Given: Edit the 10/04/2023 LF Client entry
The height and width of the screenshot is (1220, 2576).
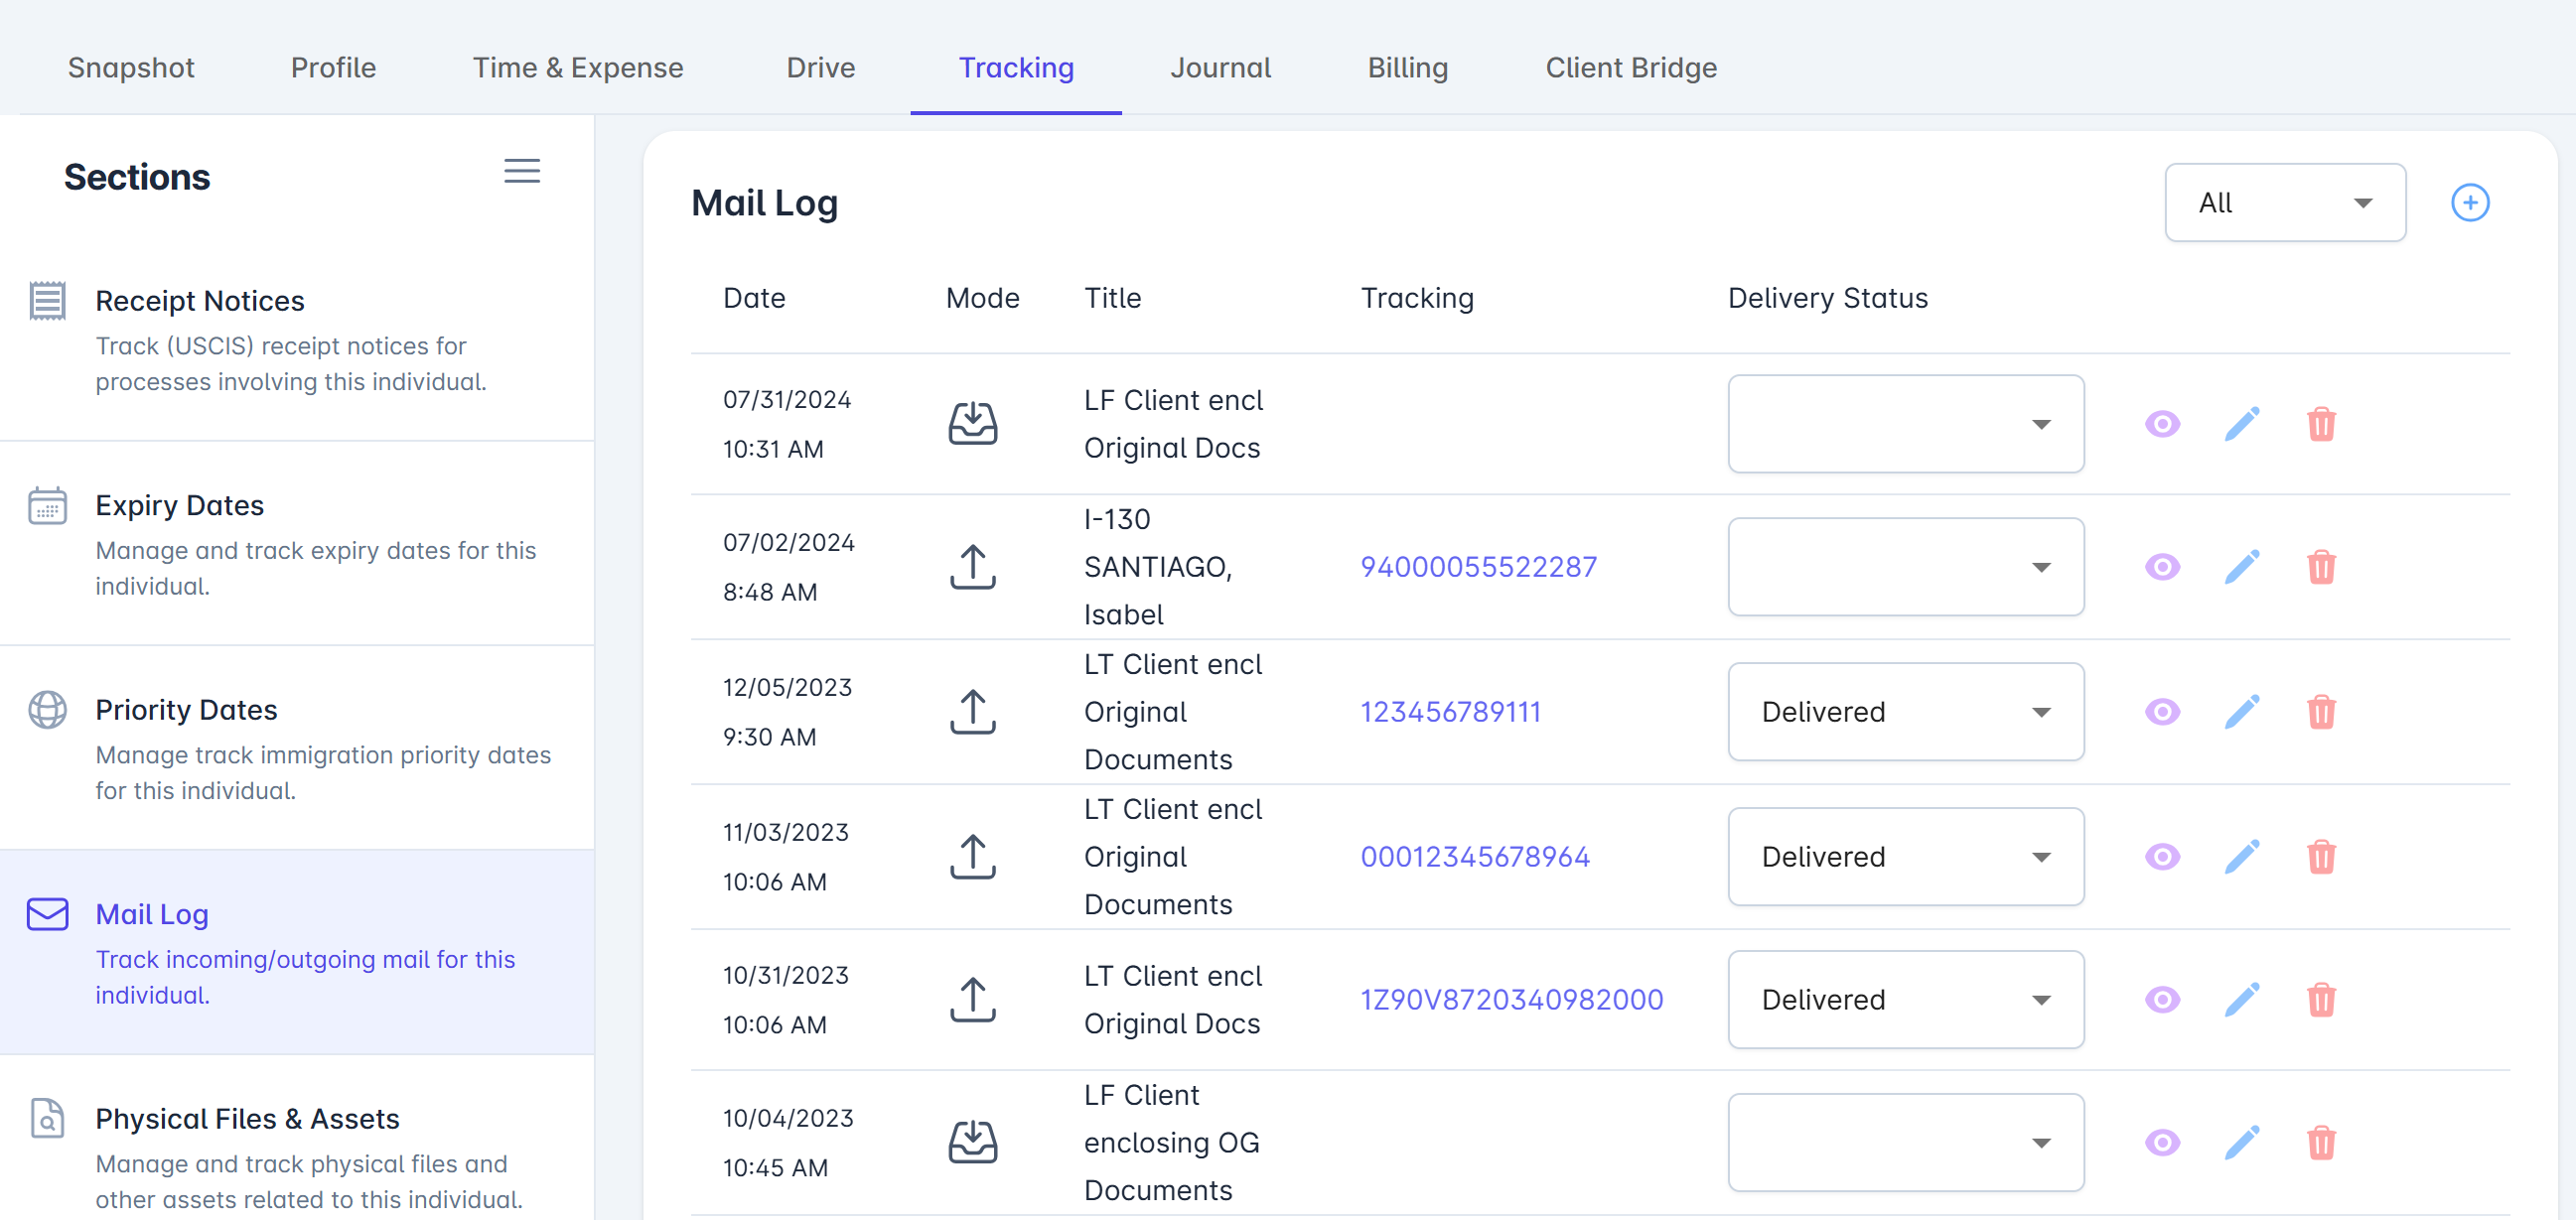Looking at the screenshot, I should click(2241, 1142).
